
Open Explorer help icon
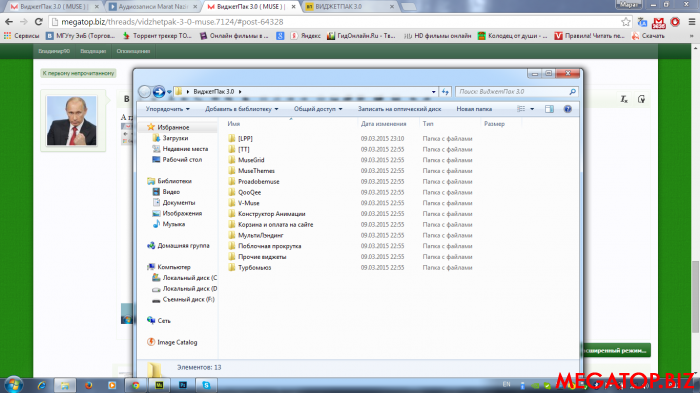point(567,109)
